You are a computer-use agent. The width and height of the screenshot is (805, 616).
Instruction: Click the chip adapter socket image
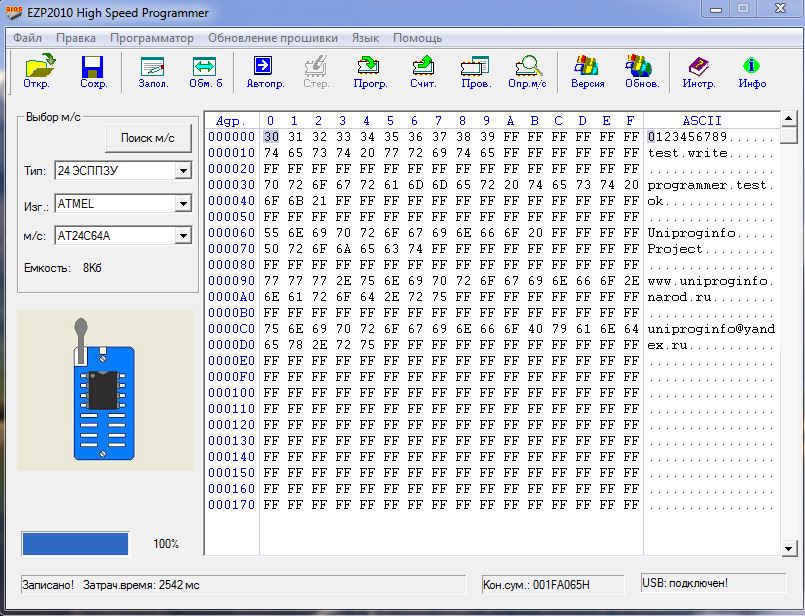[103, 389]
